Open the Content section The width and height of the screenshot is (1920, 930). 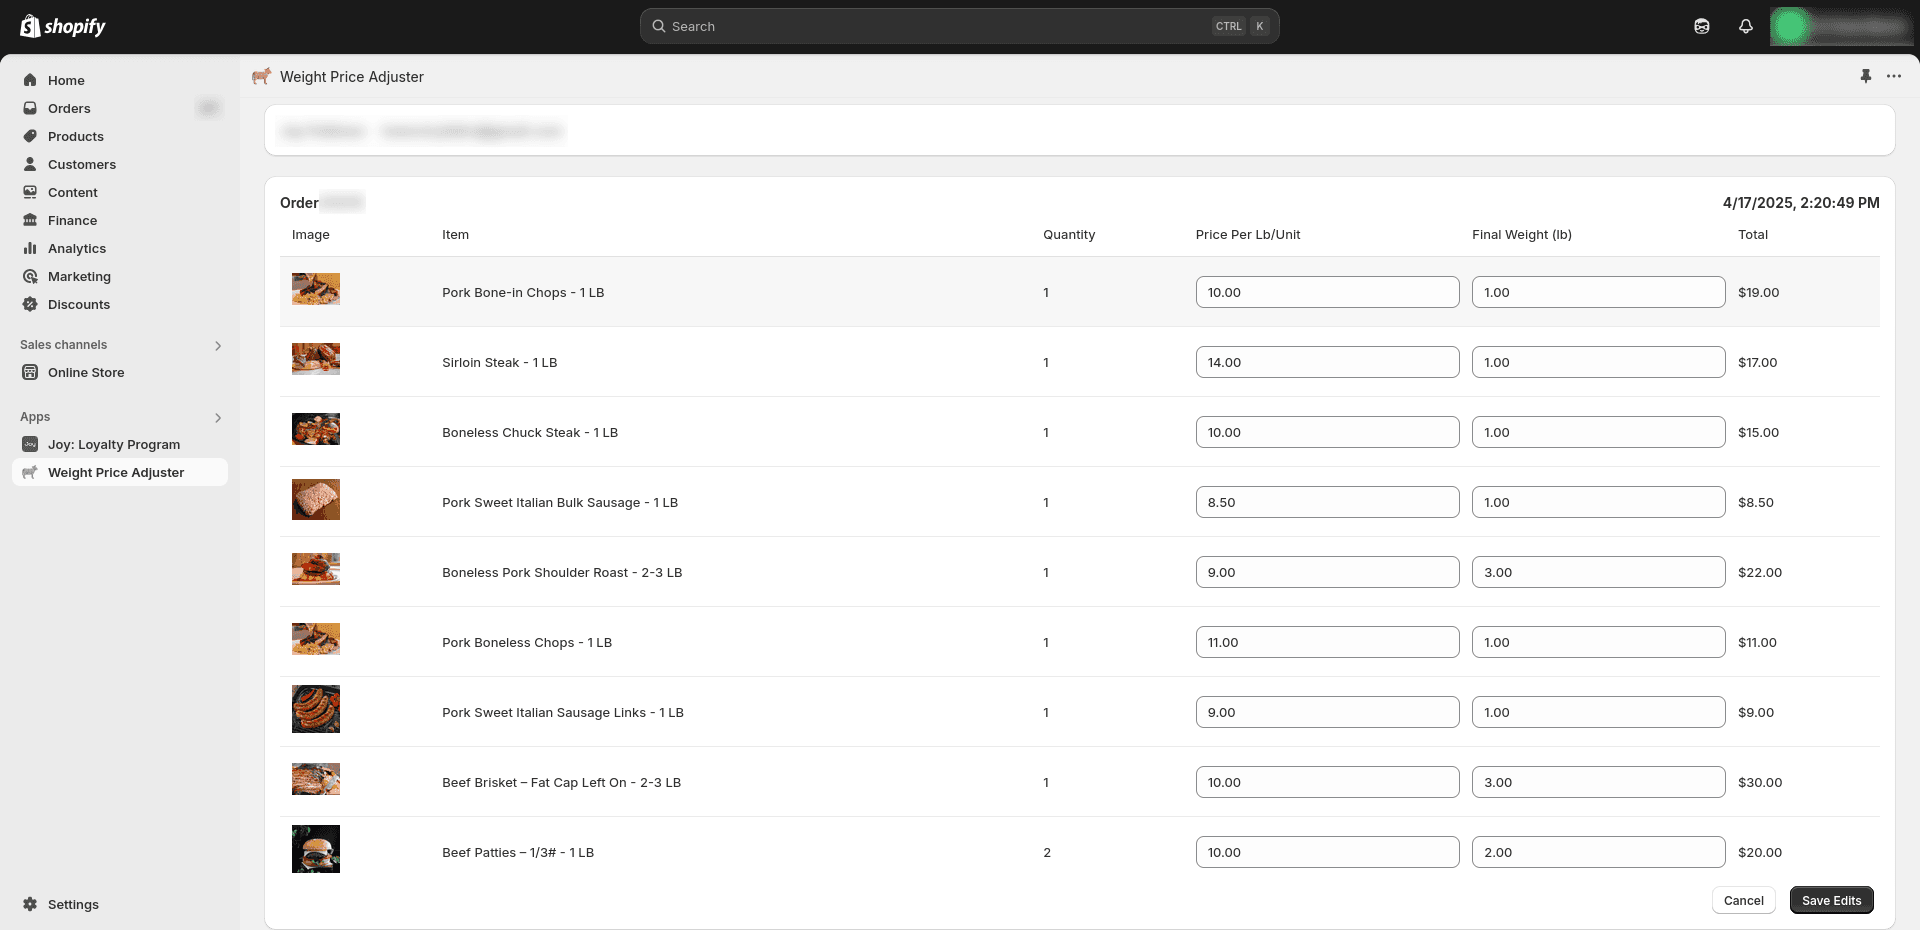(73, 192)
